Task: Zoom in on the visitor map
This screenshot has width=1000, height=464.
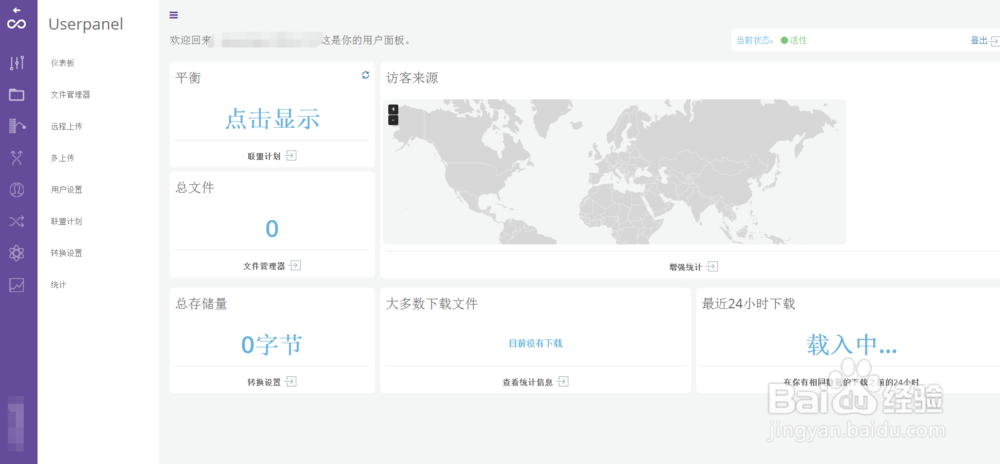Action: 393,109
